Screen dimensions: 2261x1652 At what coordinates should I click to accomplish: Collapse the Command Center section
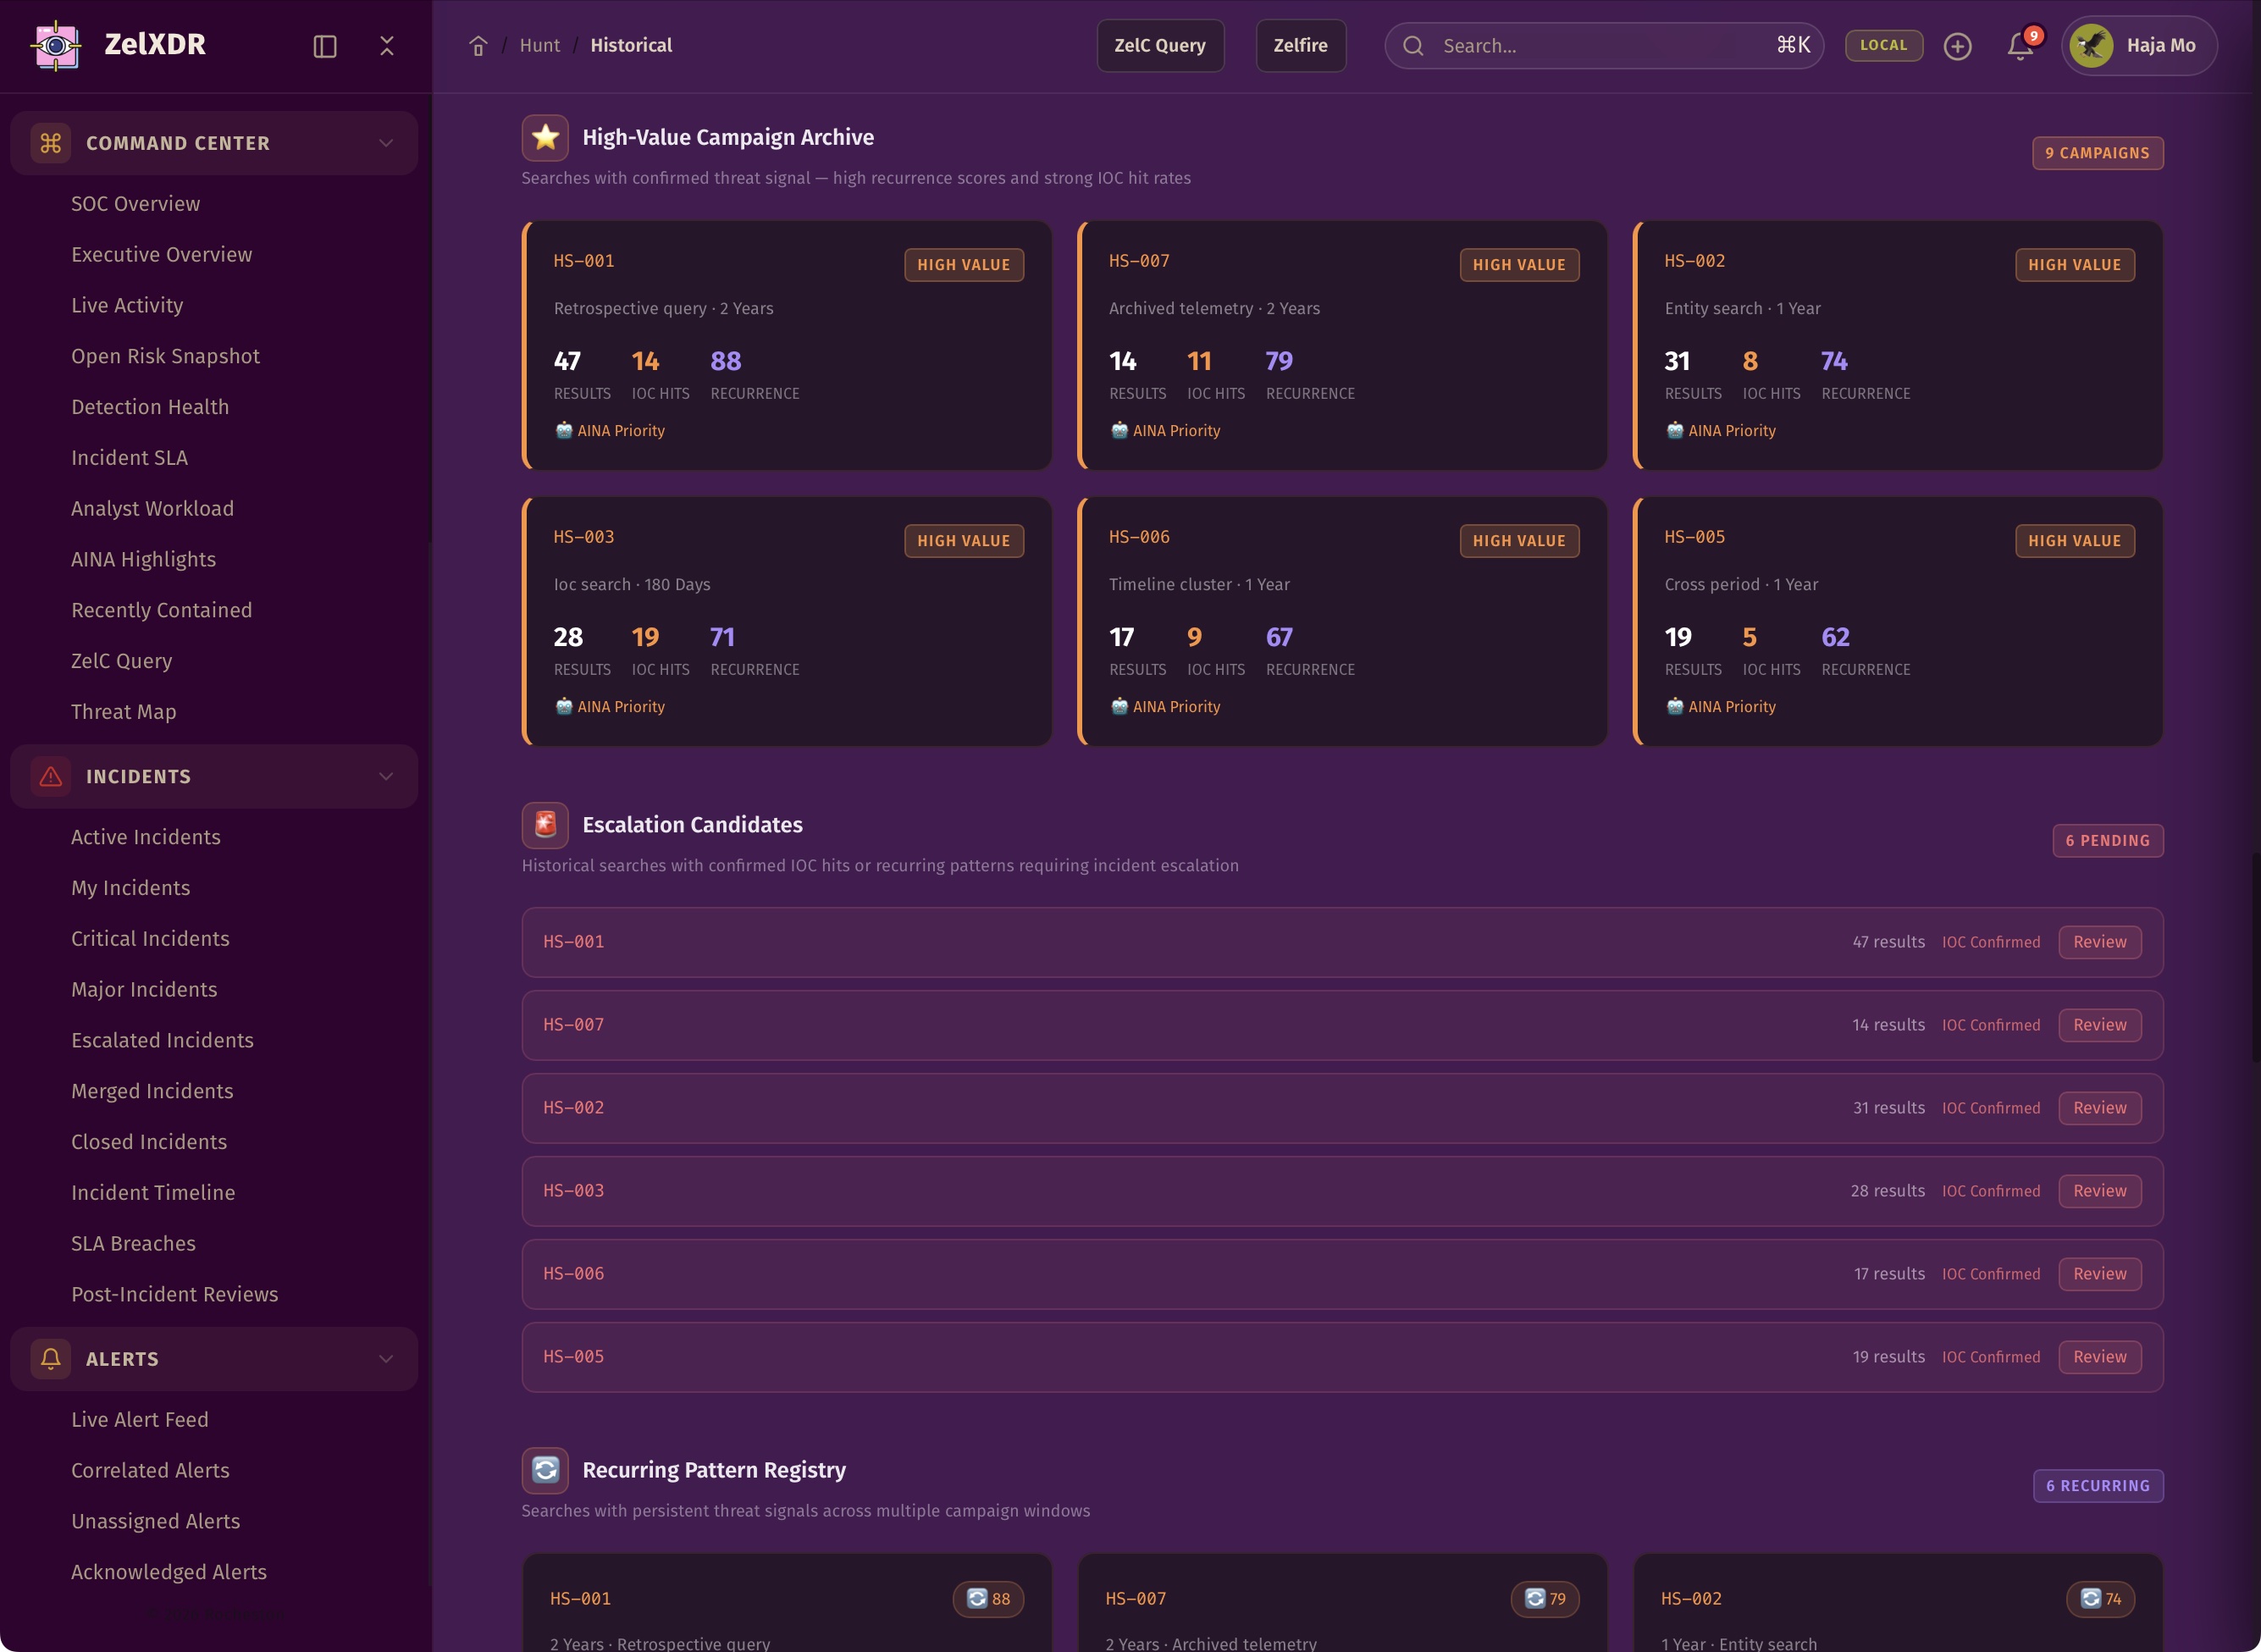(x=386, y=143)
